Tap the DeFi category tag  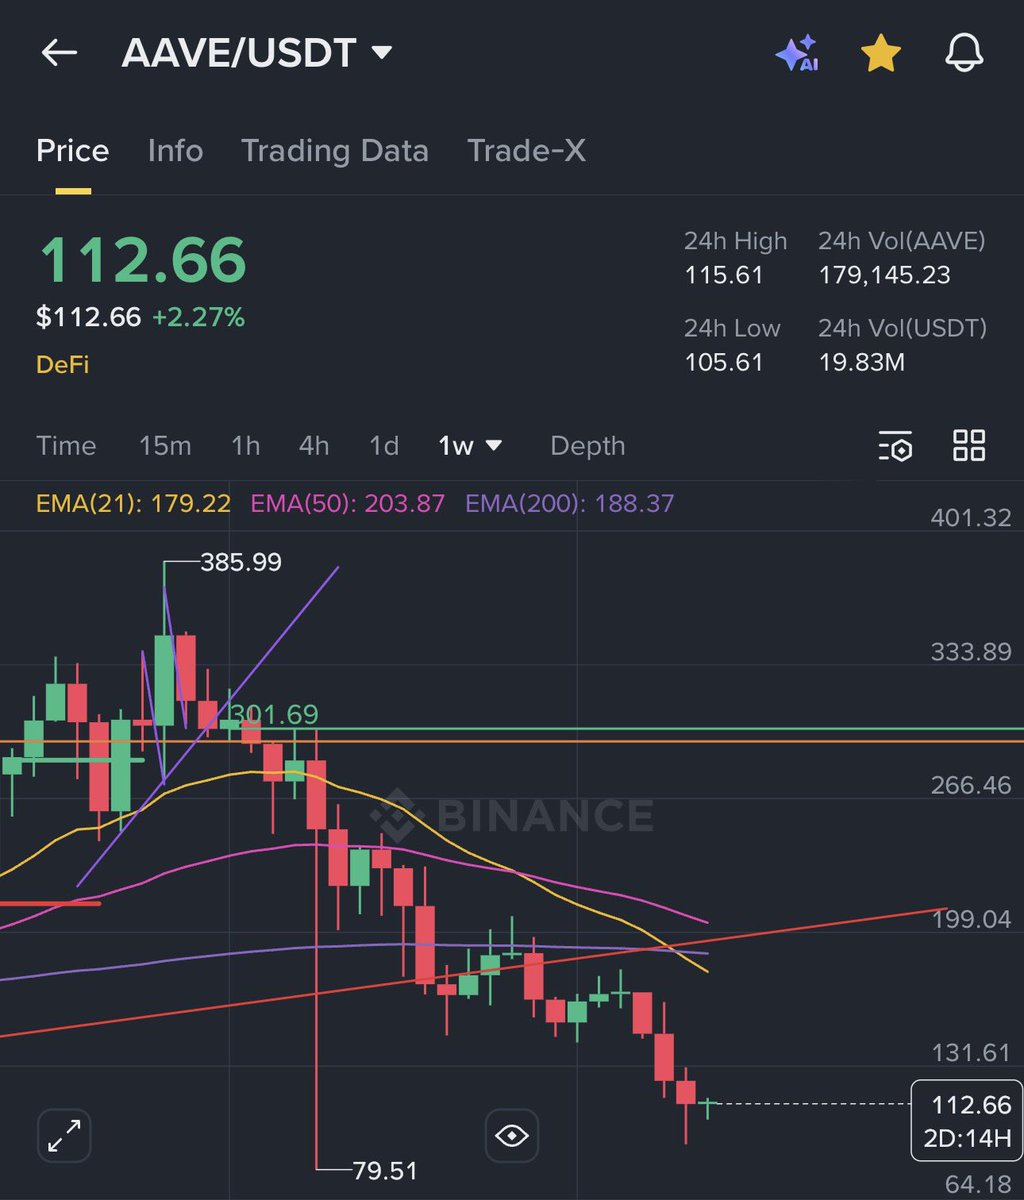click(63, 365)
